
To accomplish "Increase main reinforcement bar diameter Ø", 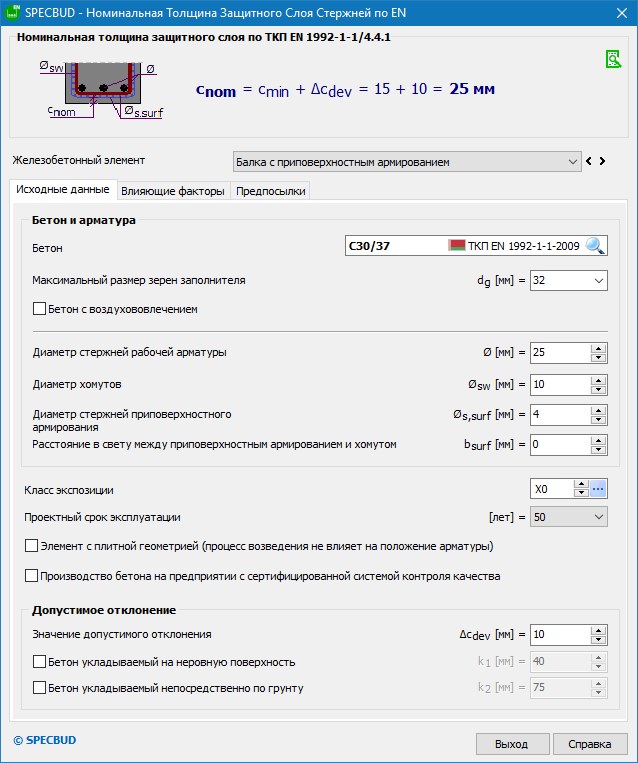I will click(x=599, y=348).
